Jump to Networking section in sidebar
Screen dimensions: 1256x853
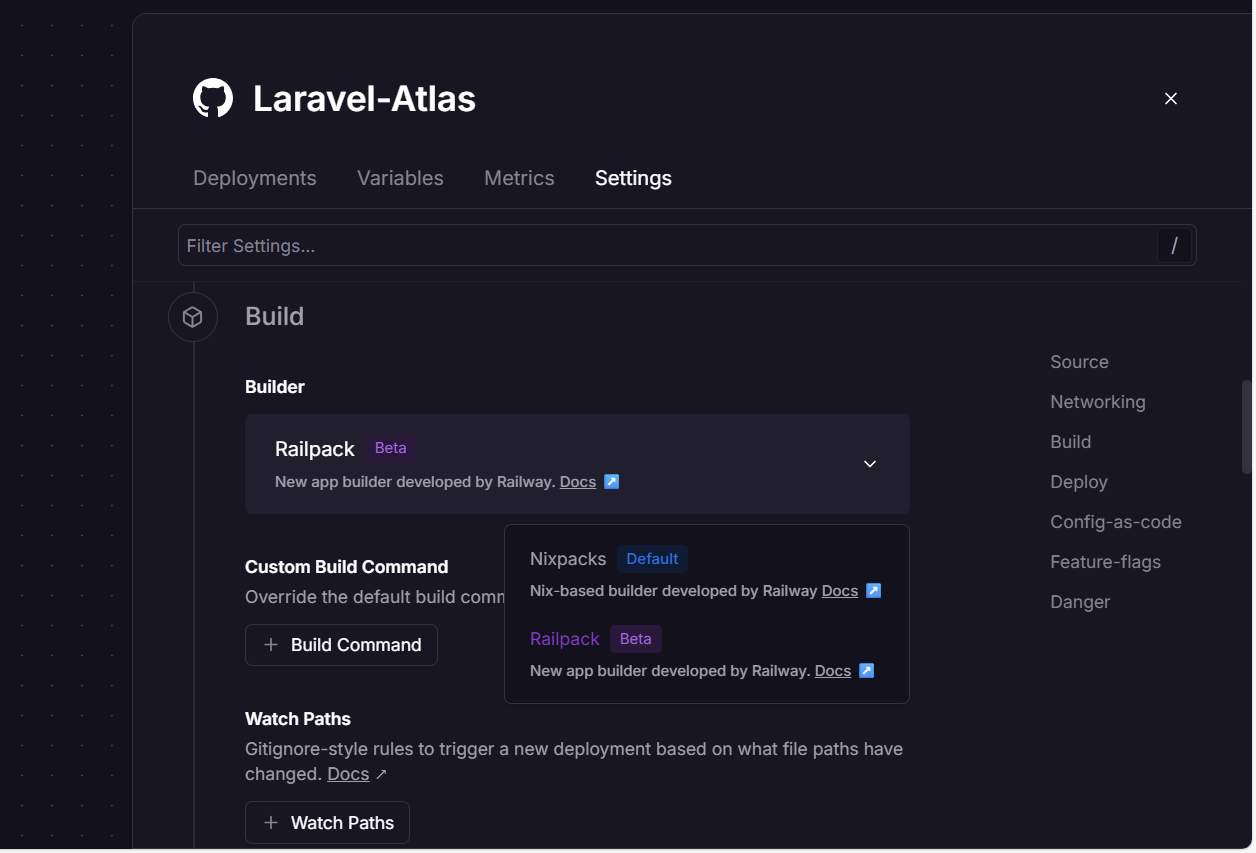[1098, 402]
